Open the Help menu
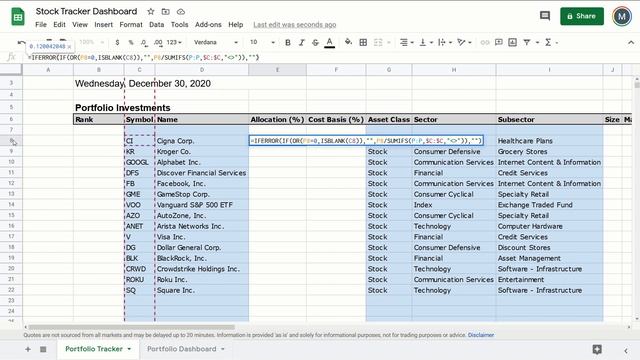 tap(236, 24)
